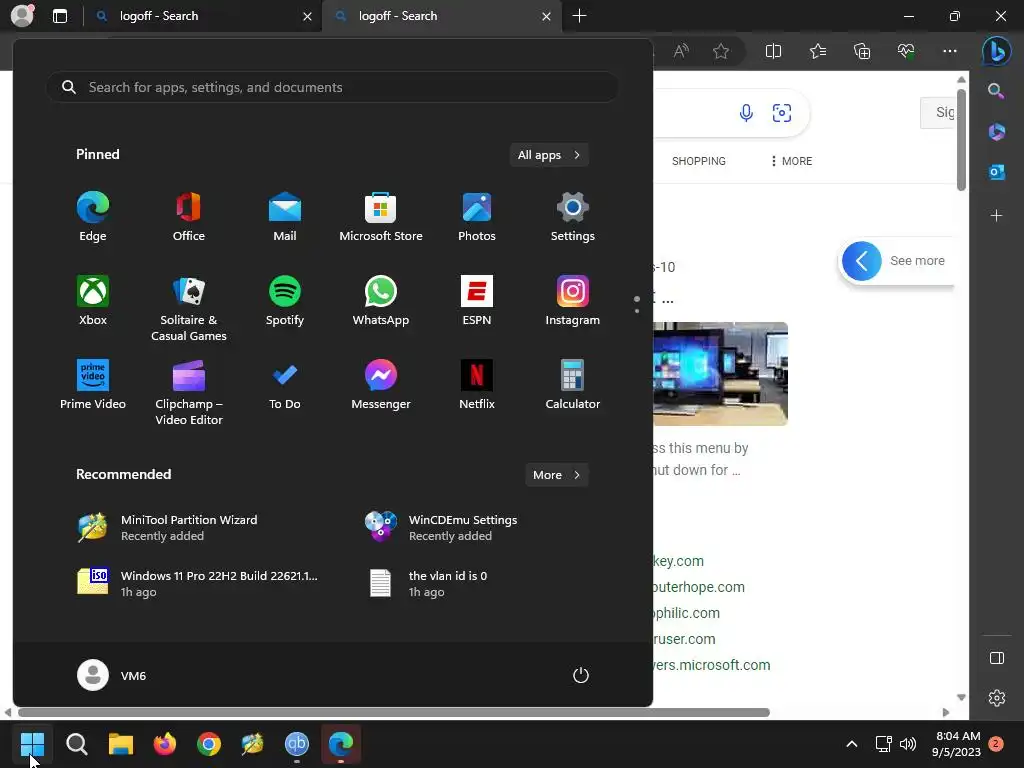Open sidebar settings gear
The width and height of the screenshot is (1024, 768).
click(x=997, y=698)
